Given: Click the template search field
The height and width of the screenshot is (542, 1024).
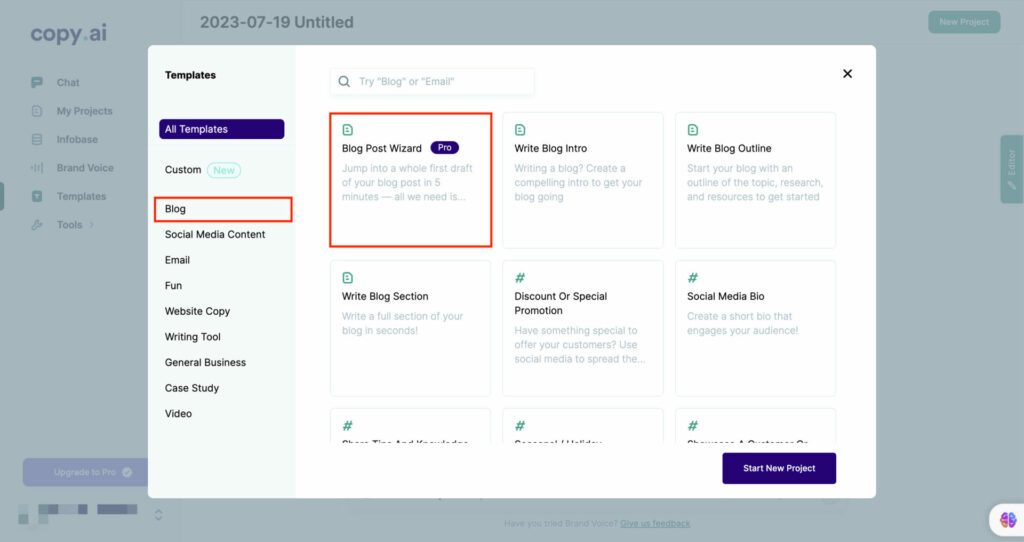Looking at the screenshot, I should [432, 82].
